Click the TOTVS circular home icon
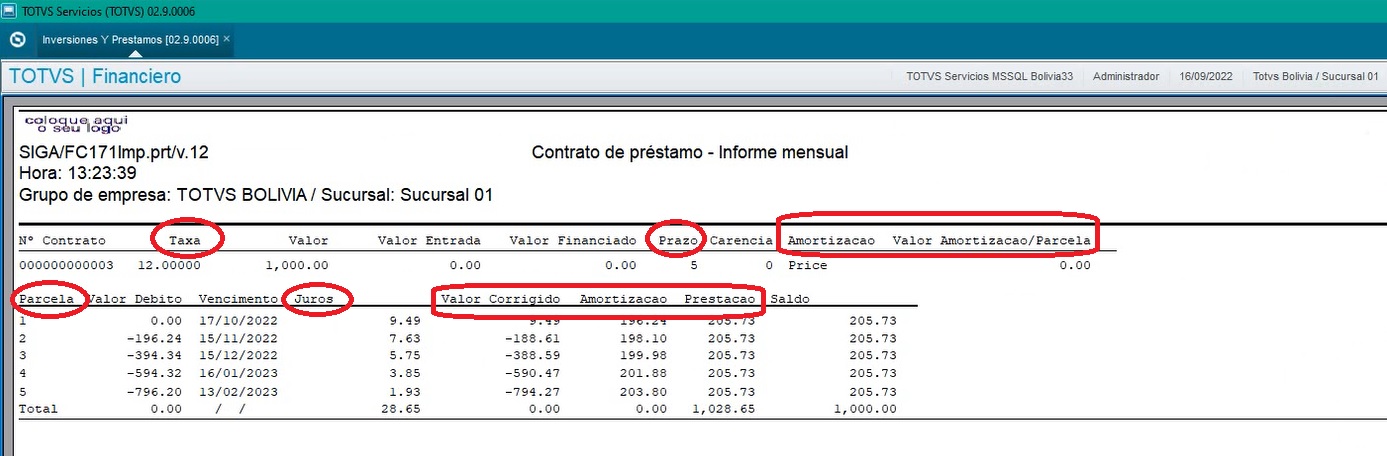The width and height of the screenshot is (1387, 456). click(x=16, y=40)
